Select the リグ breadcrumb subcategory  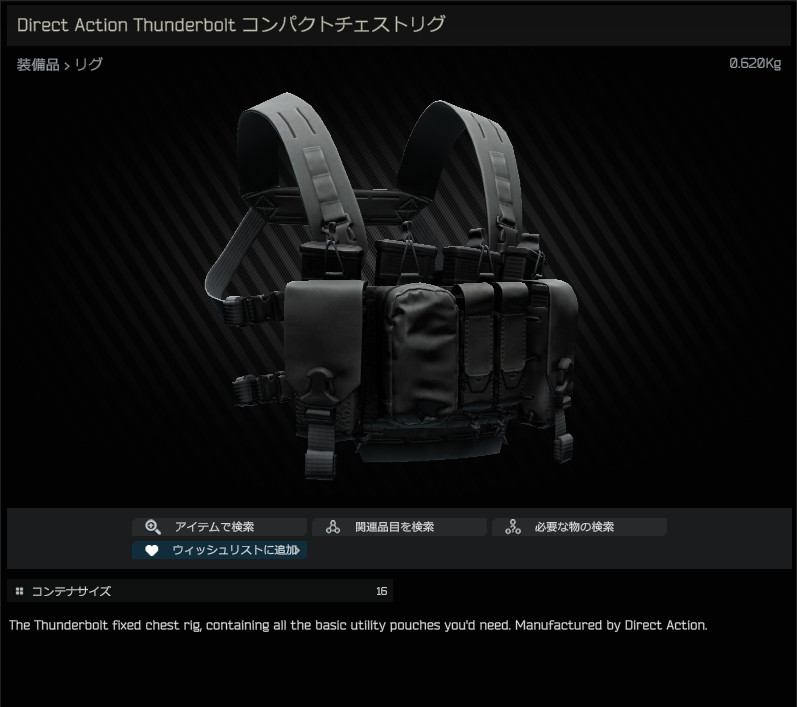88,65
